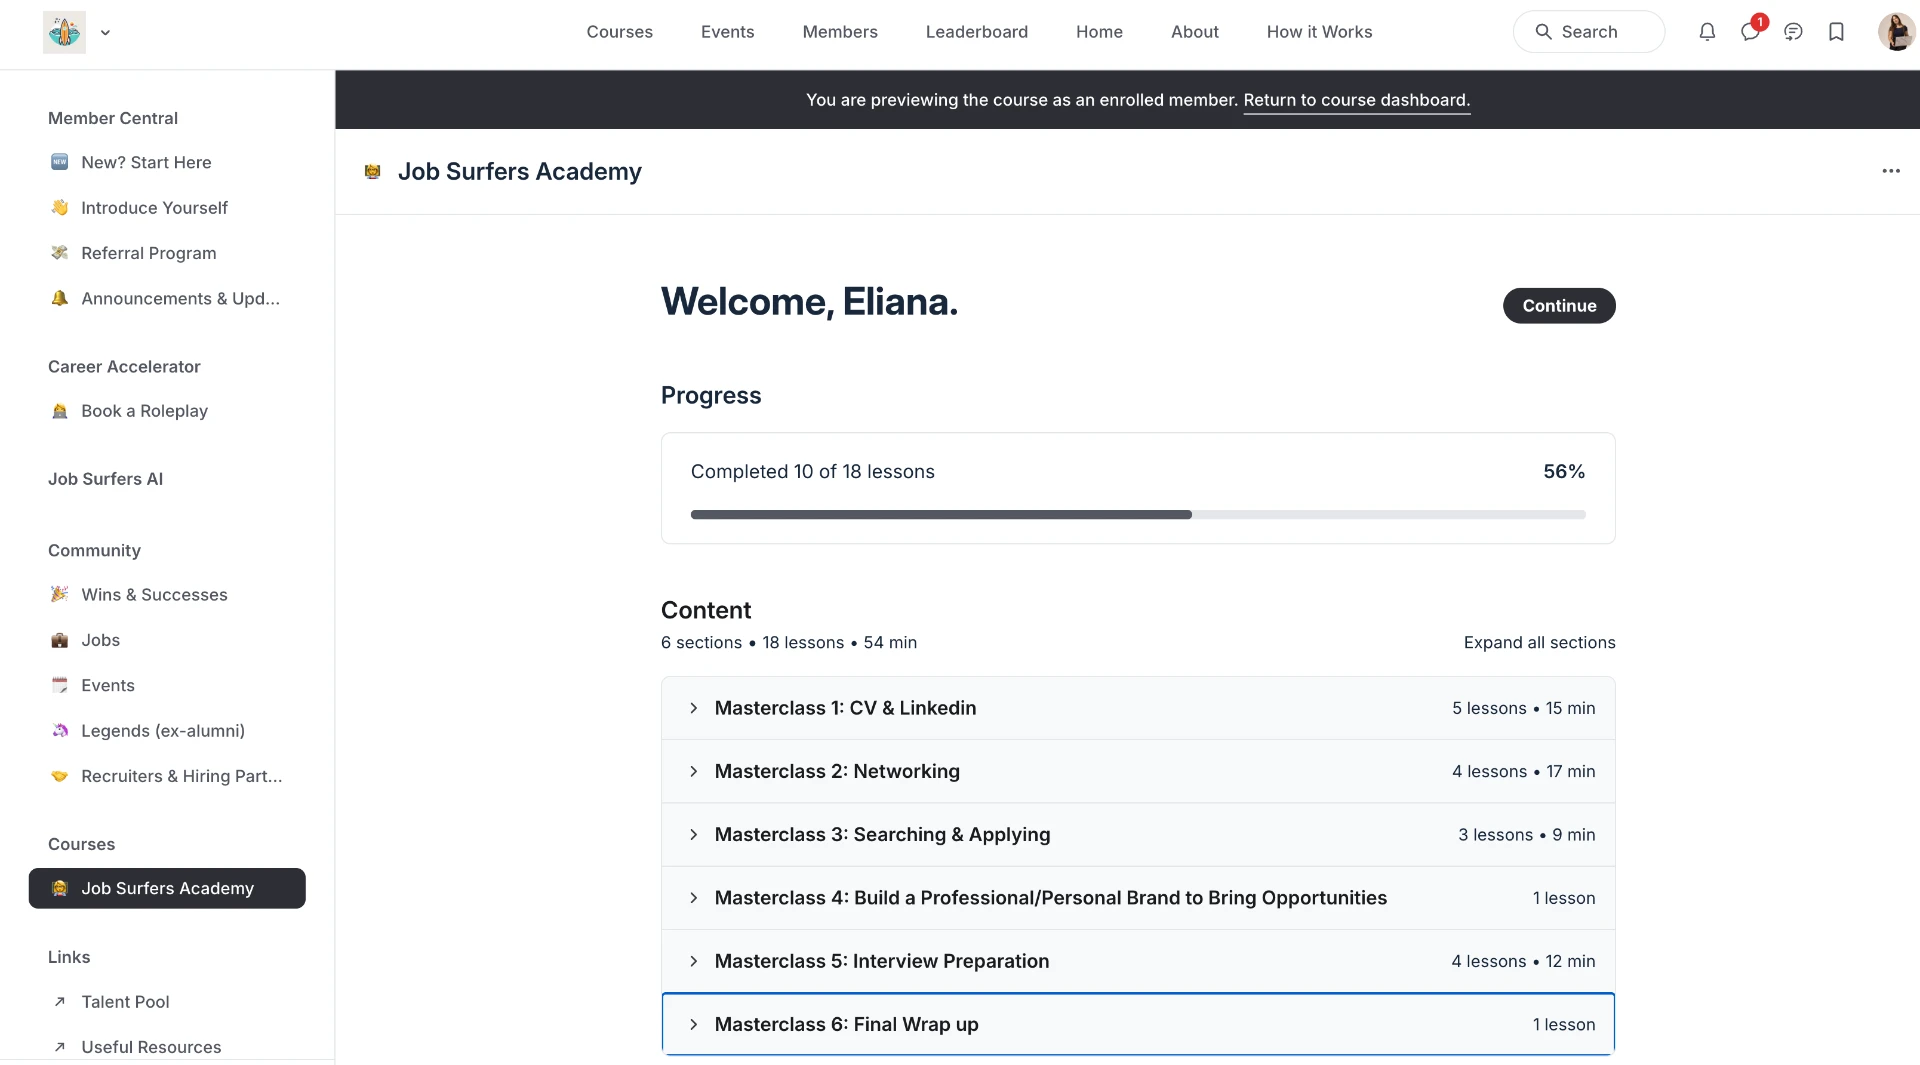Click the 4 lessons • 12 min label

tap(1523, 961)
